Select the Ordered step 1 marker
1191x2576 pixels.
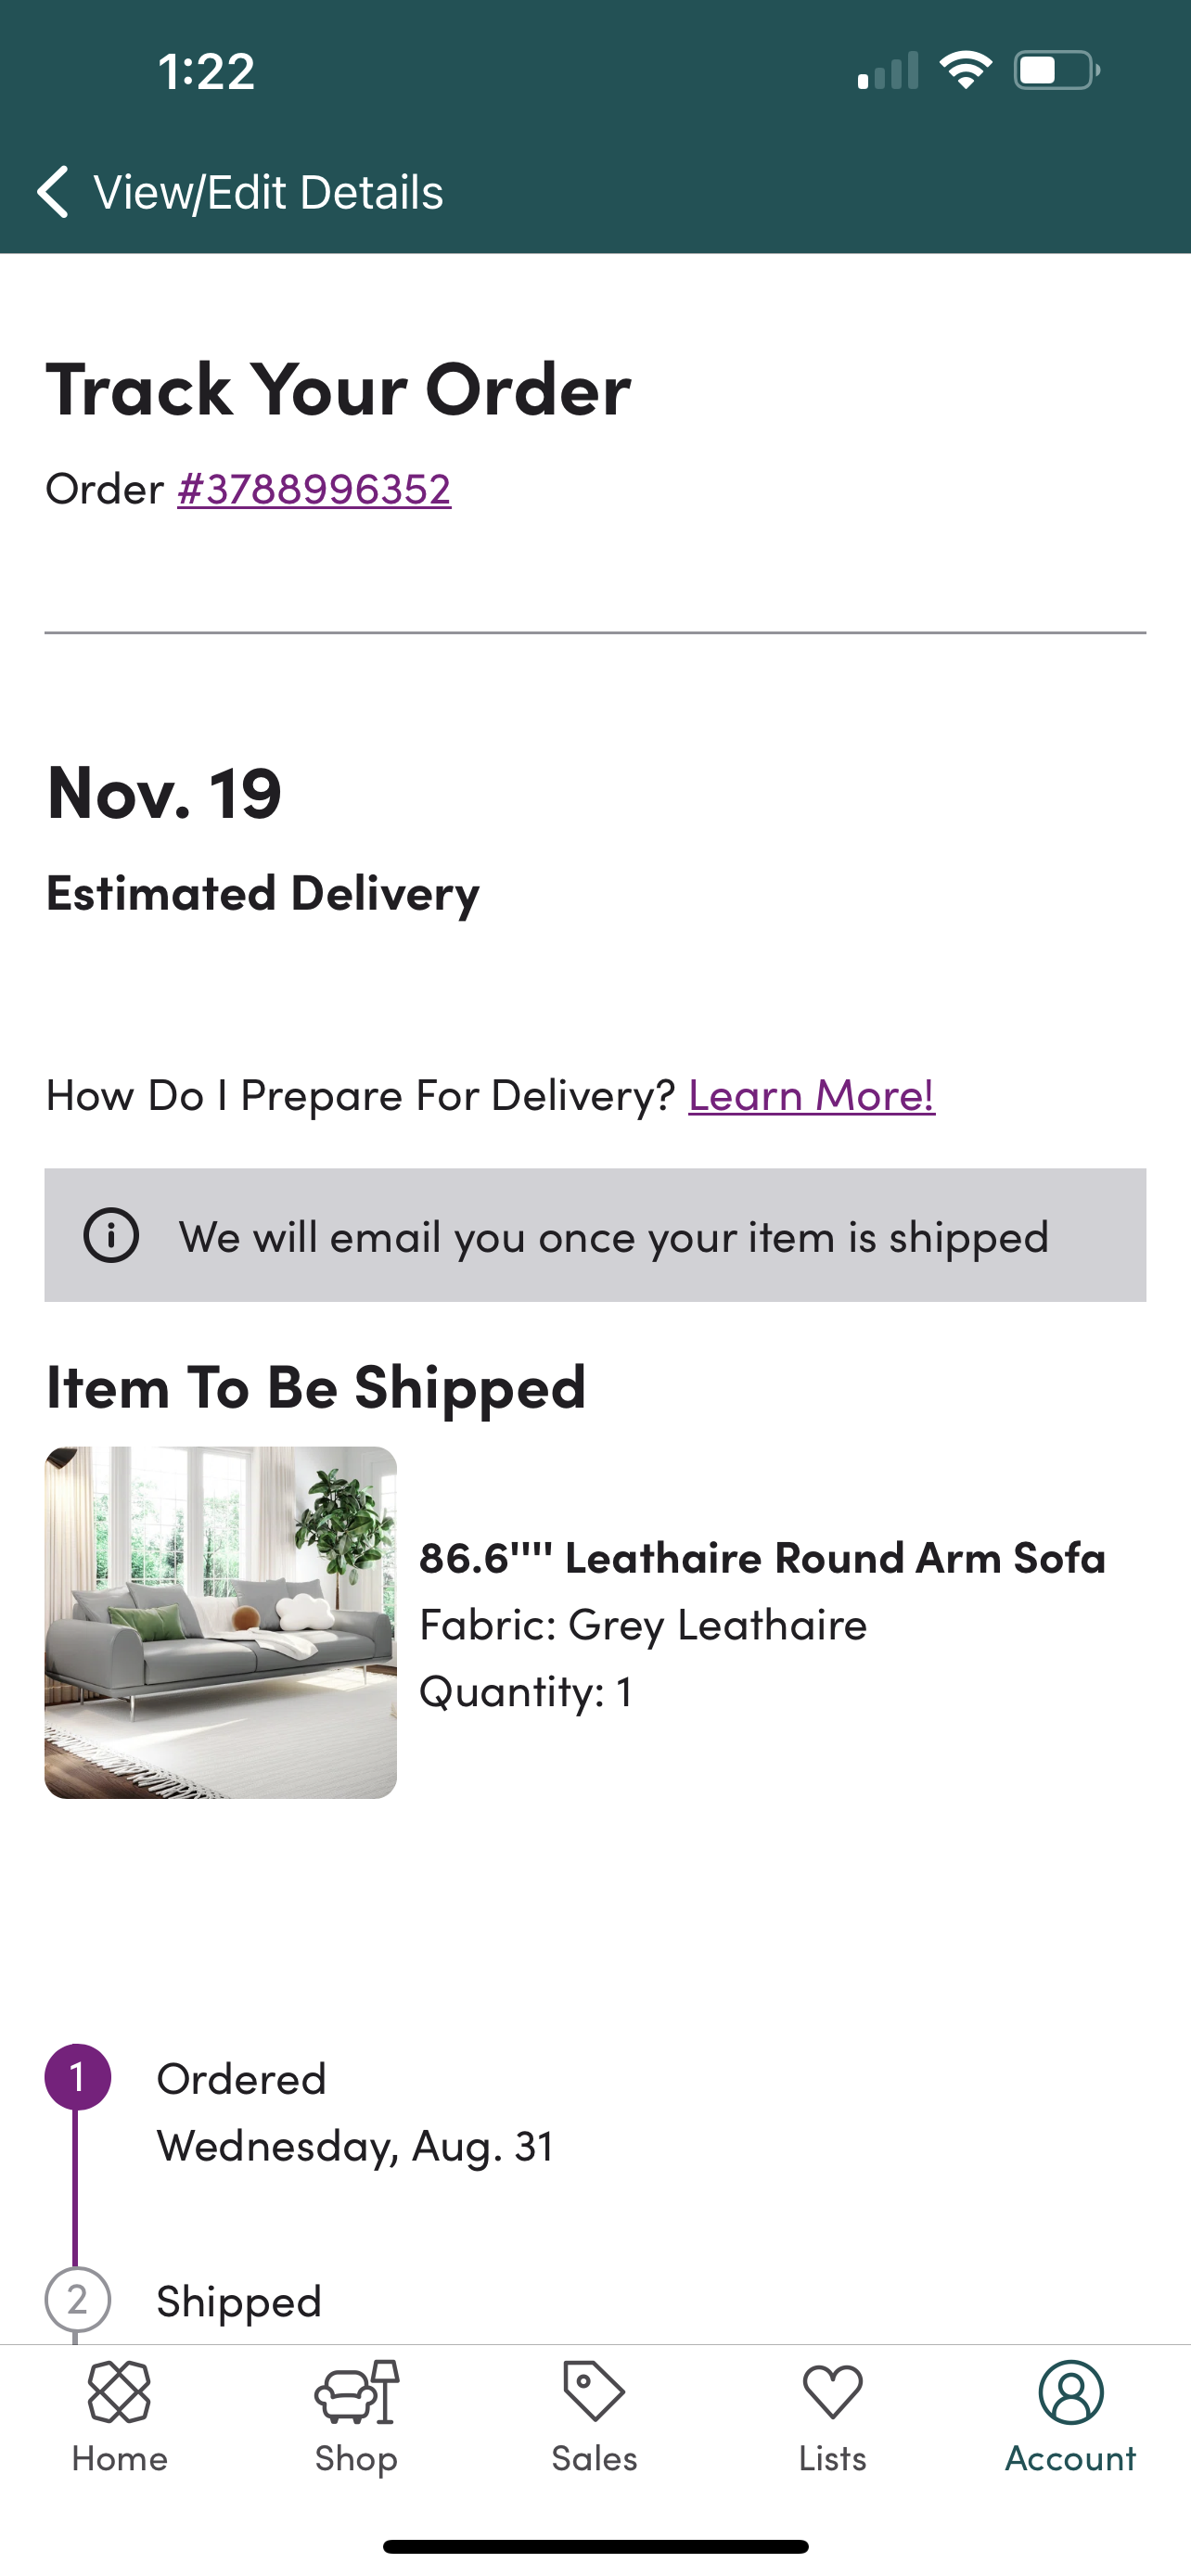78,2077
